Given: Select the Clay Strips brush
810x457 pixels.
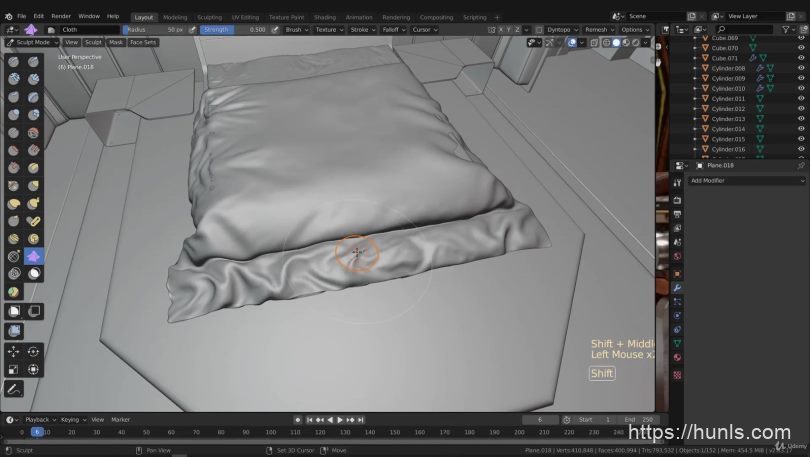Looking at the screenshot, I should pos(33,79).
